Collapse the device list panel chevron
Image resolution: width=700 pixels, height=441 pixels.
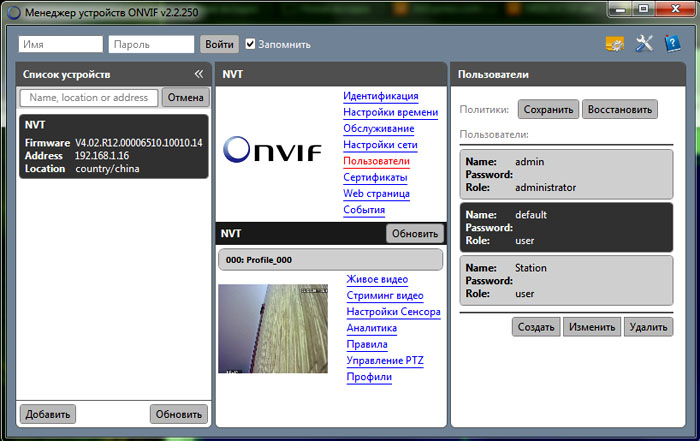click(x=198, y=74)
